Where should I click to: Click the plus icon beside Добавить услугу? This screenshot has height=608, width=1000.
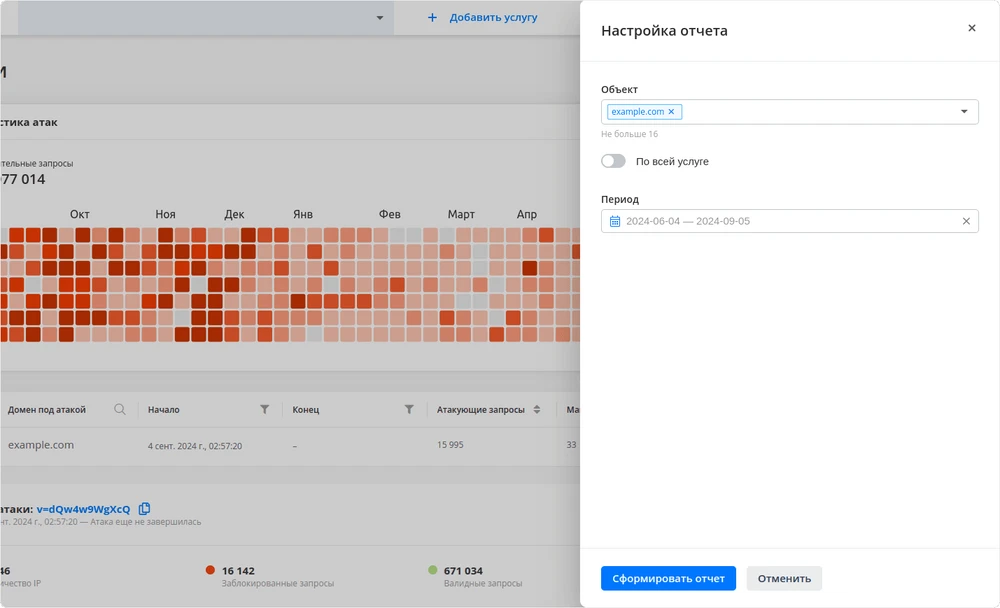tap(432, 17)
